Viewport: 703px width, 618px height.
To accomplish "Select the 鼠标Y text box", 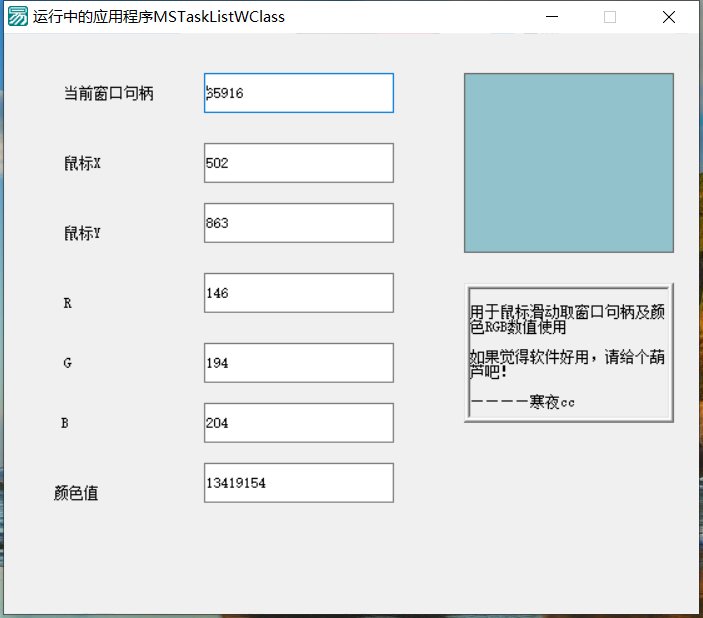I will pyautogui.click(x=298, y=223).
